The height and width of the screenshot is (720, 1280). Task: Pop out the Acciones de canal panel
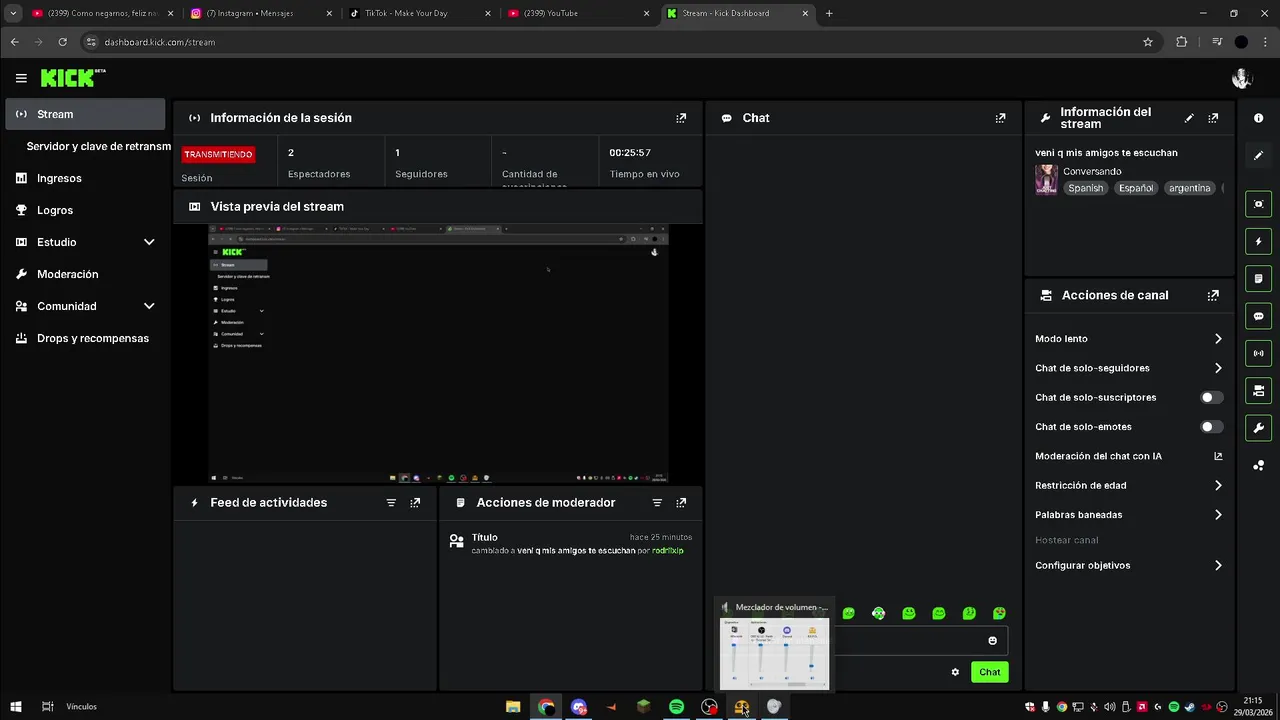point(1213,296)
